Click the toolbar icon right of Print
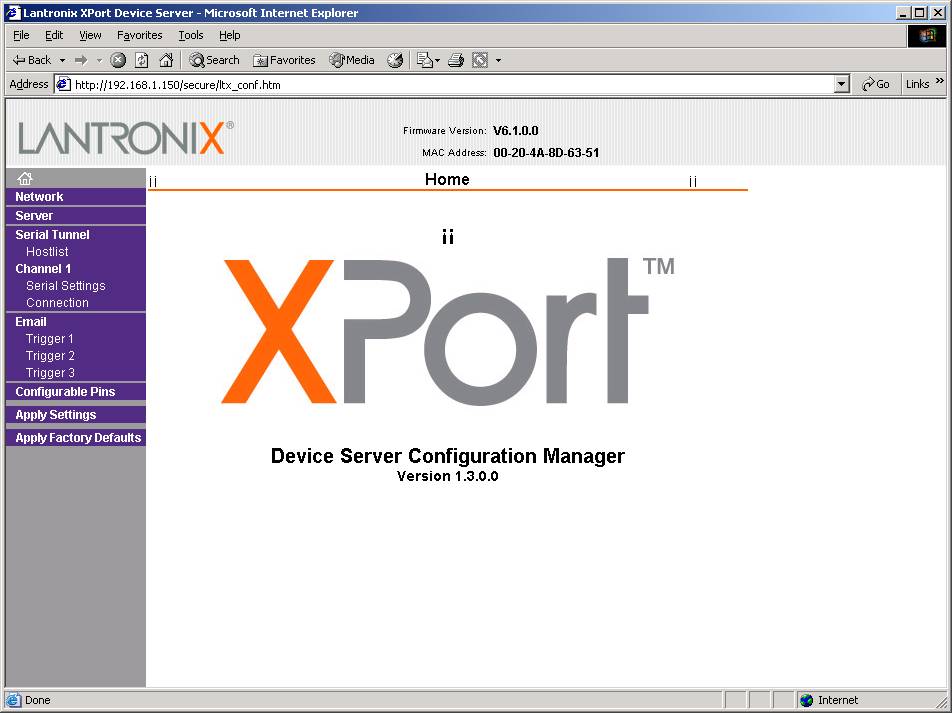 480,60
